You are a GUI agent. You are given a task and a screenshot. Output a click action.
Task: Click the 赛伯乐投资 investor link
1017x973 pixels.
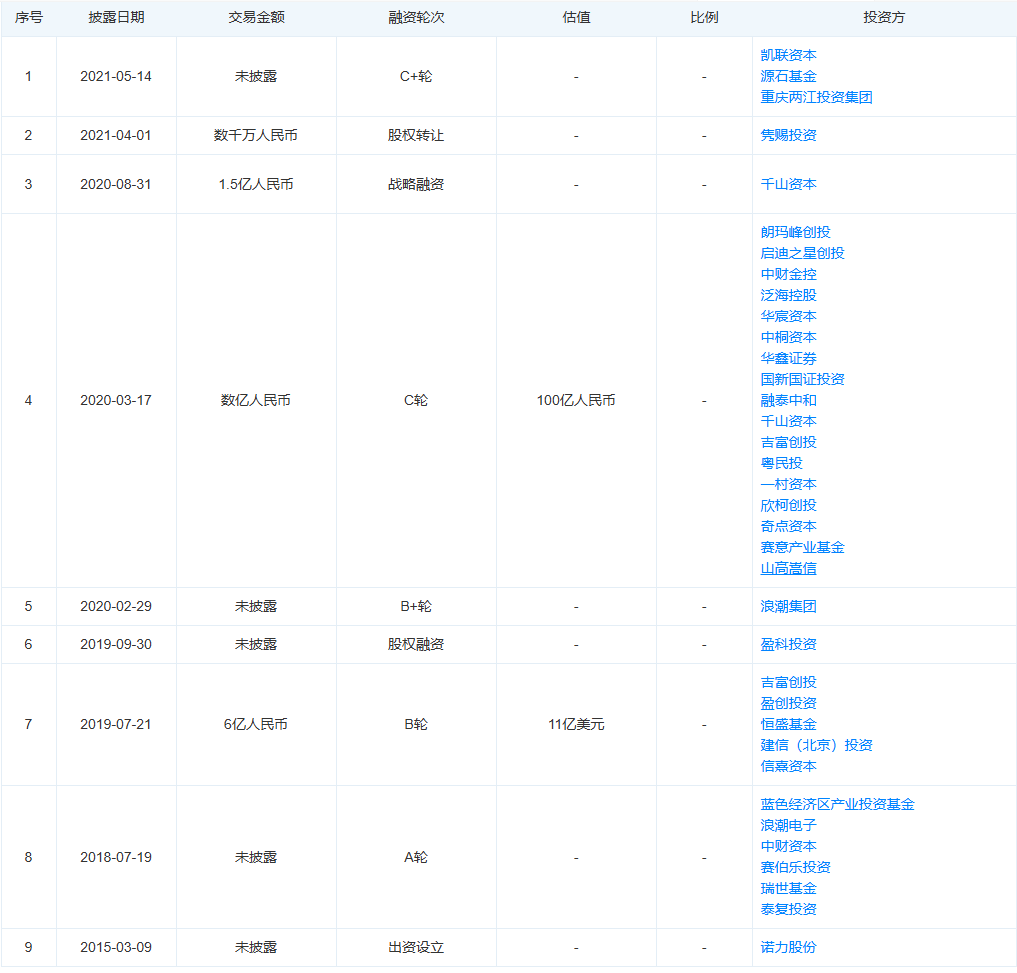click(795, 867)
